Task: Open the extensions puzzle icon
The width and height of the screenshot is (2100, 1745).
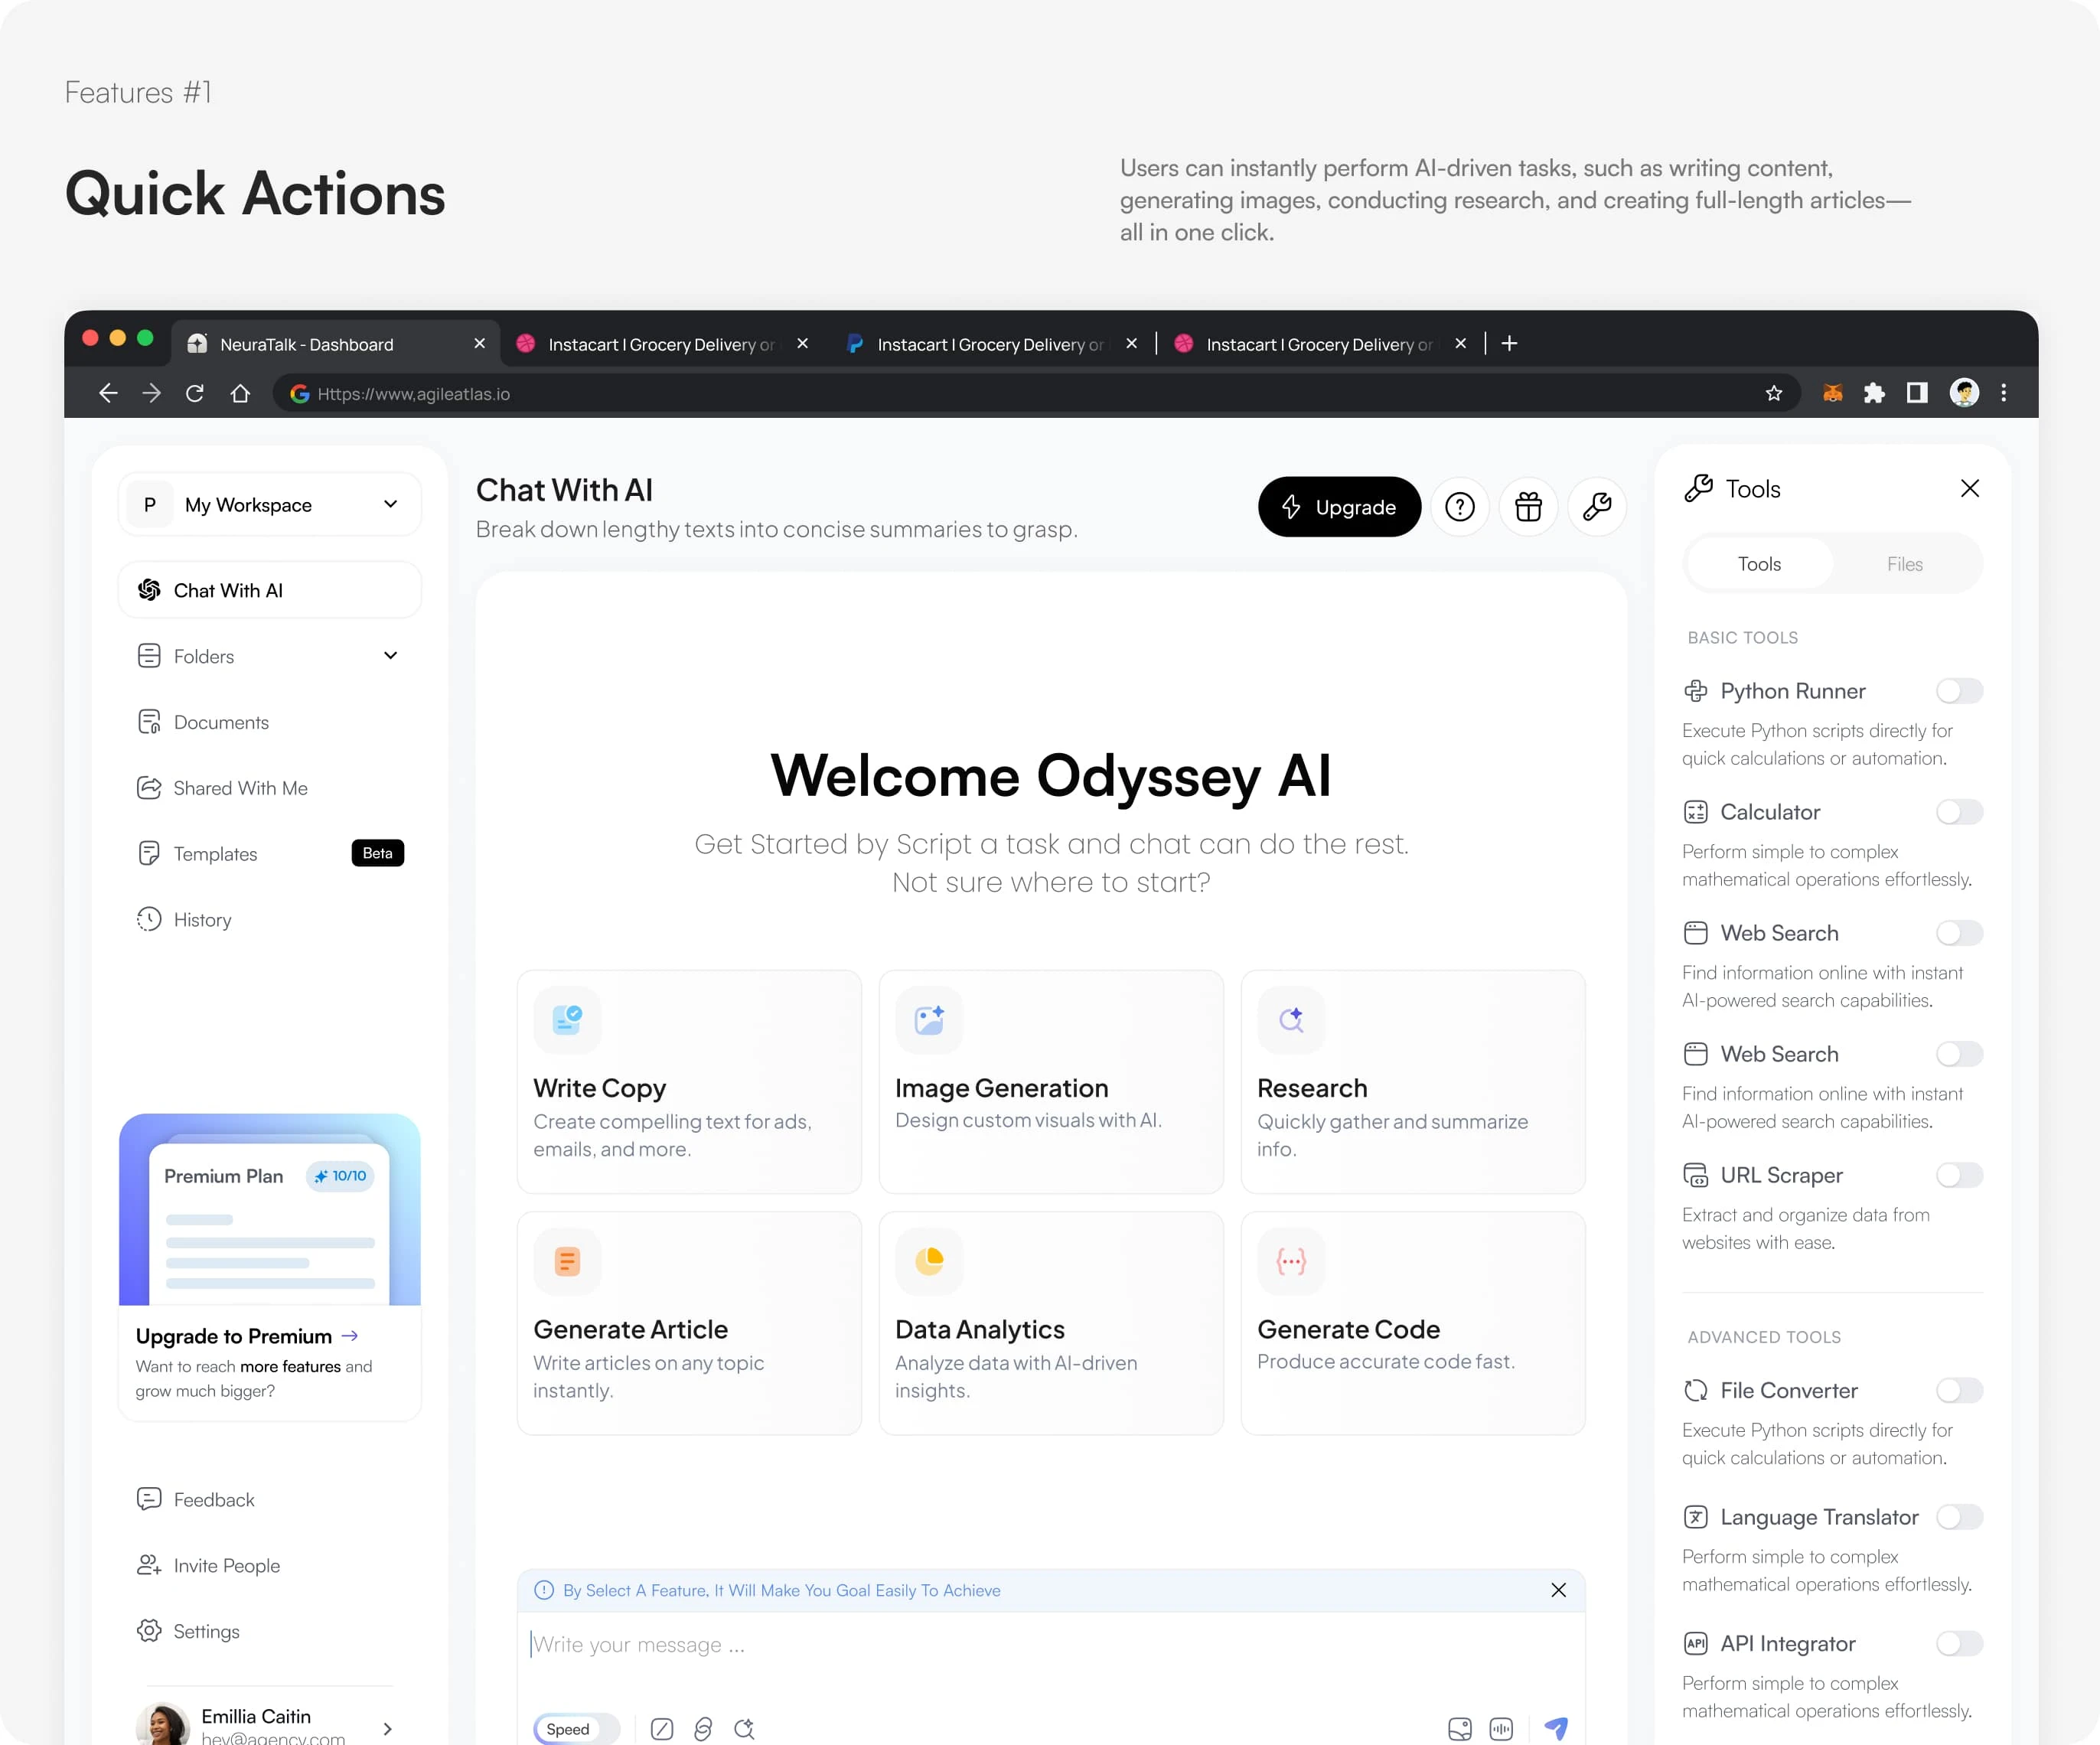Action: coord(1875,393)
